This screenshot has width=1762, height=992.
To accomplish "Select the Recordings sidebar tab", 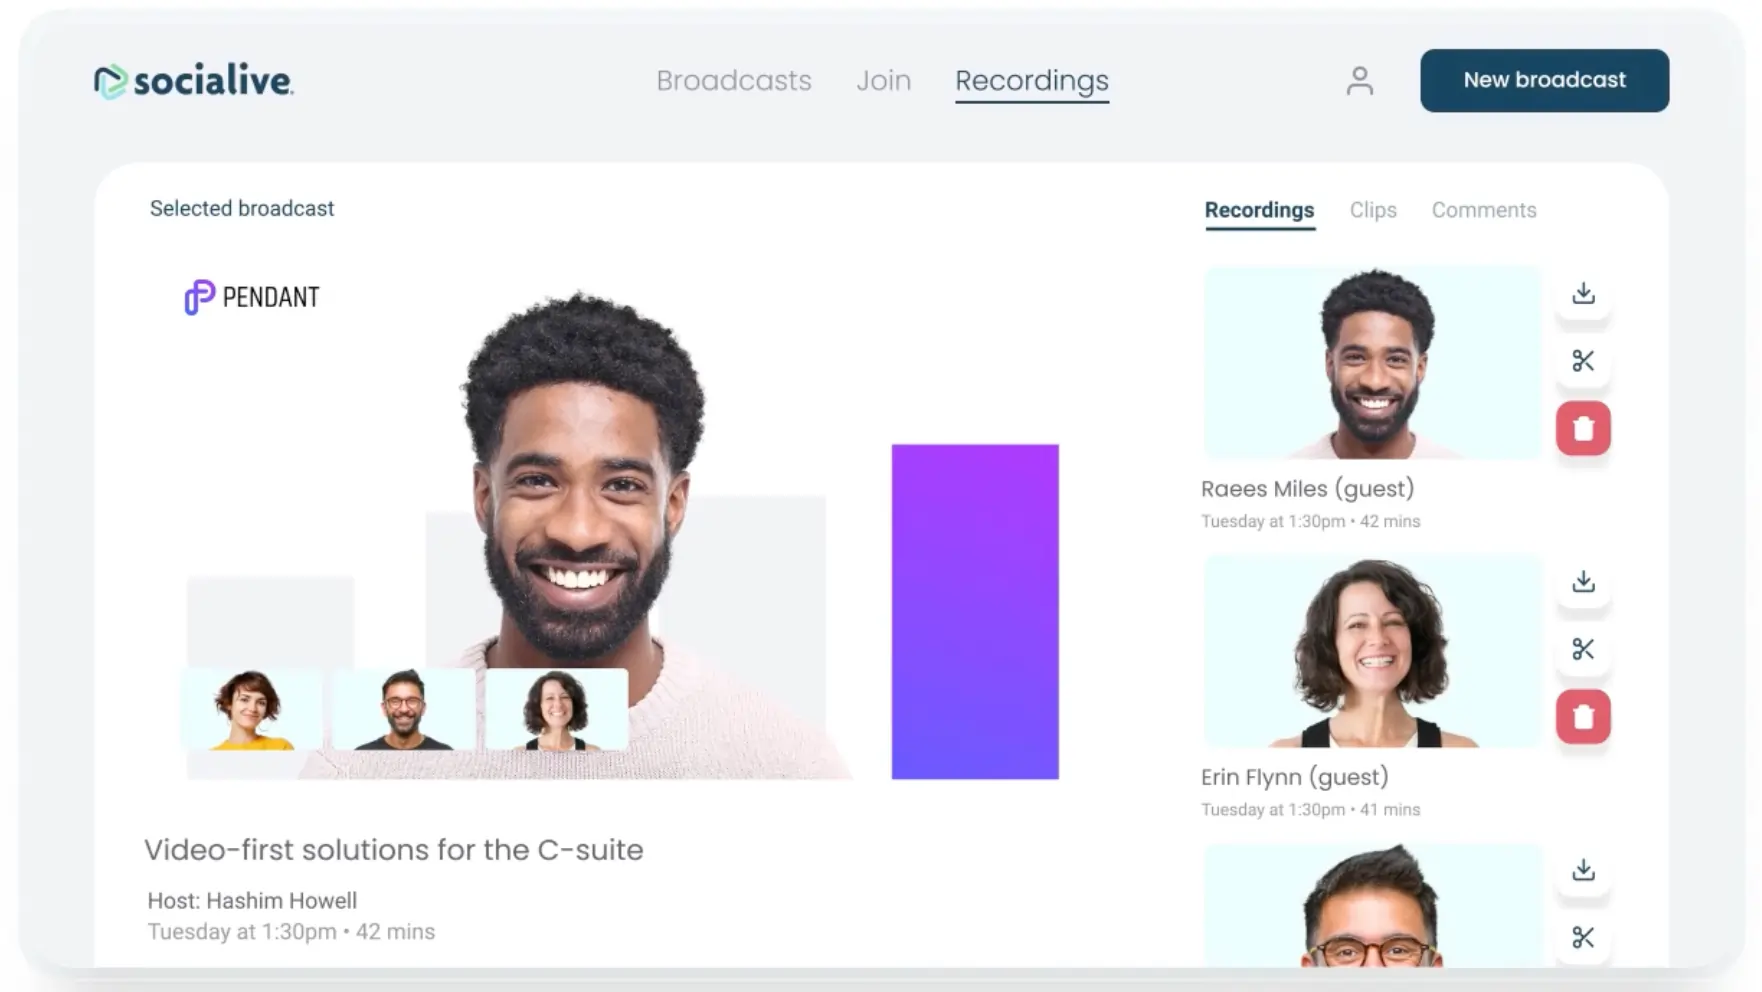I will [x=1259, y=210].
